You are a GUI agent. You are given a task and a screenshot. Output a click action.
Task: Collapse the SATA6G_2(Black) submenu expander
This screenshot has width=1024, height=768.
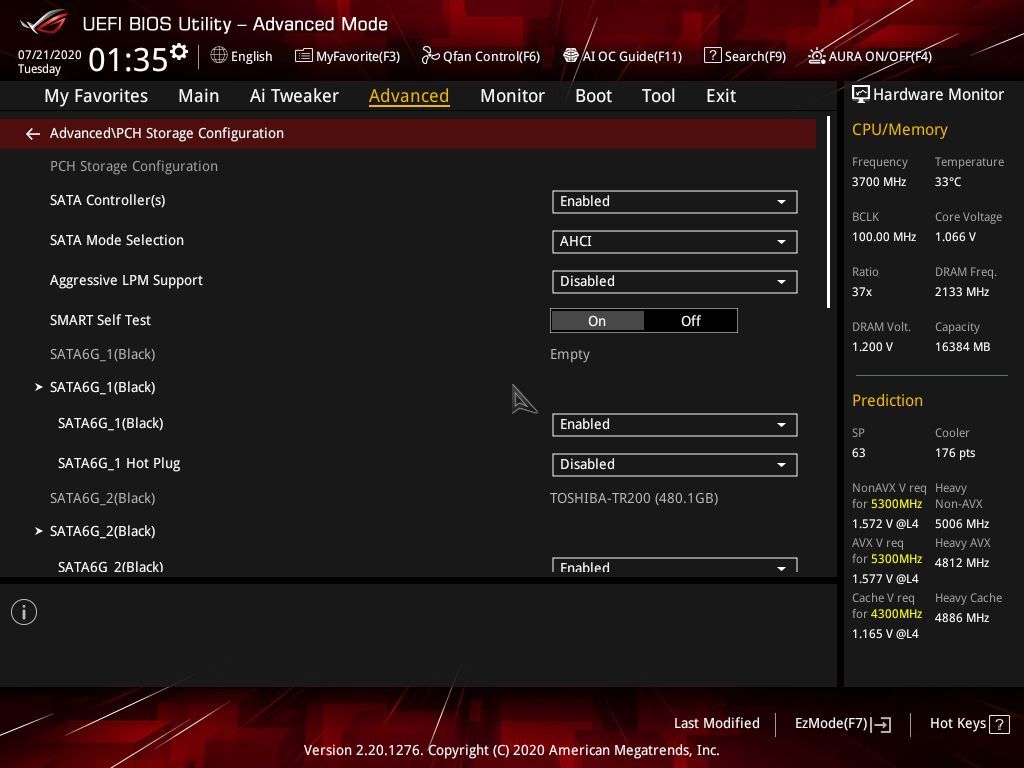point(39,531)
